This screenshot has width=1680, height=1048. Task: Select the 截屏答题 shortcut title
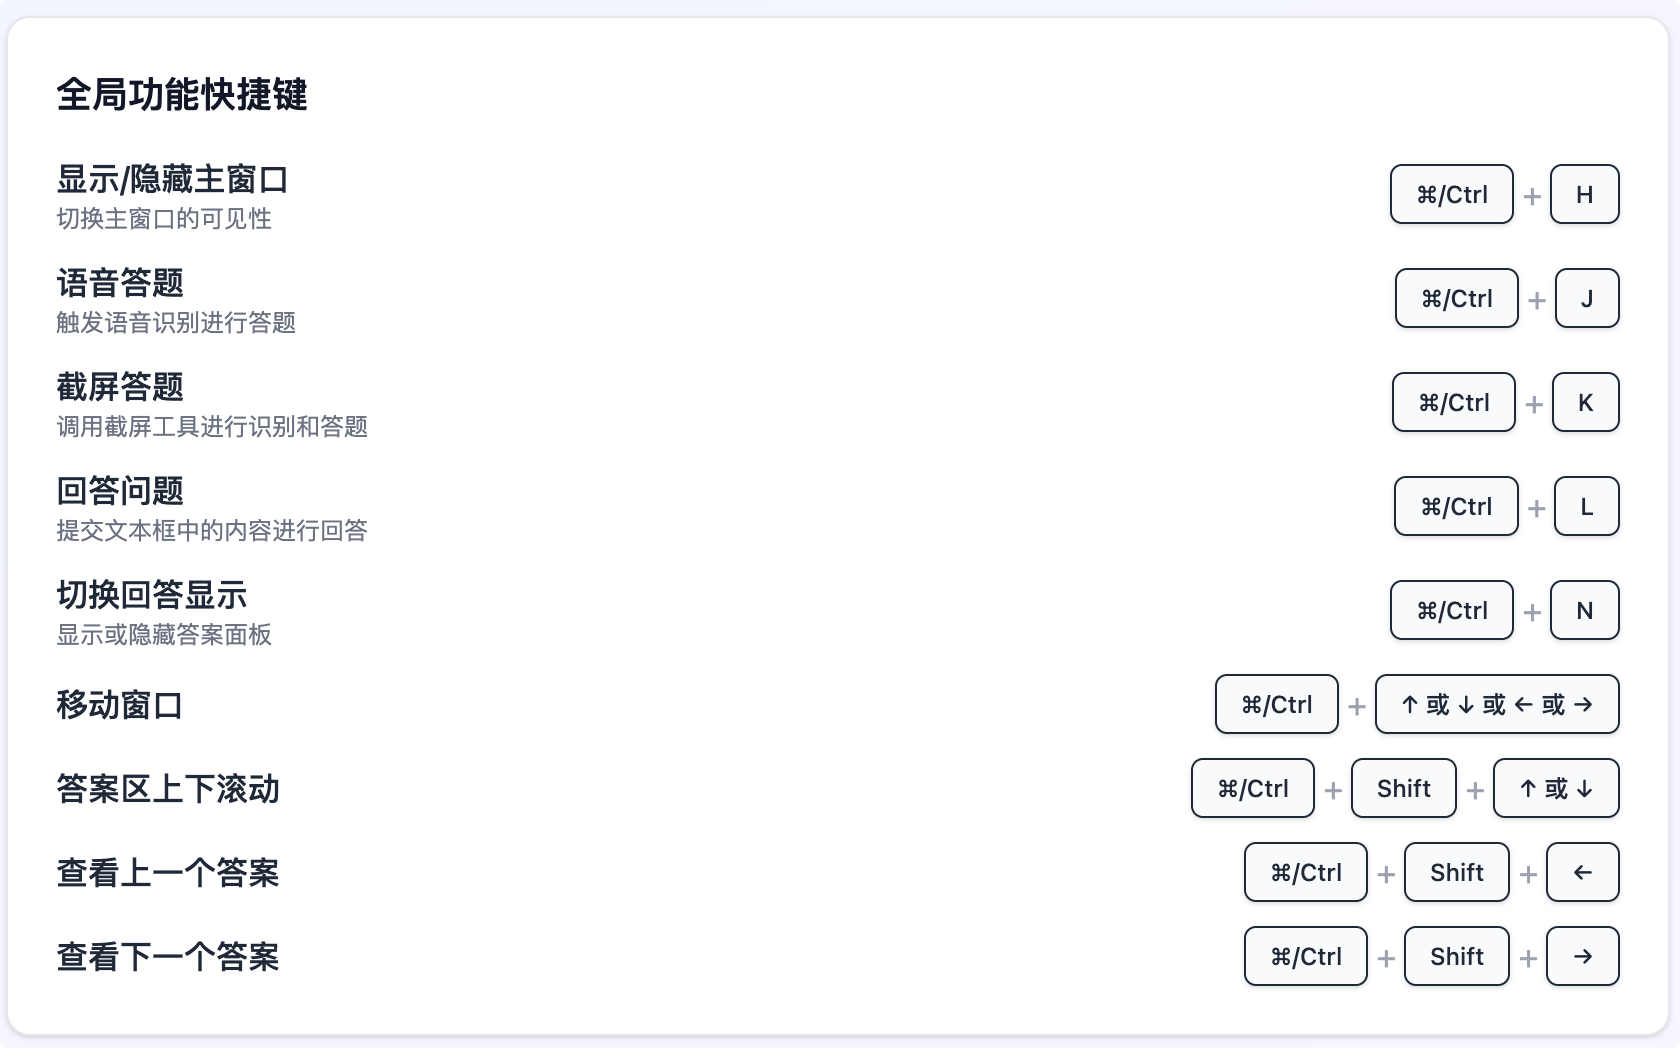[x=120, y=387]
